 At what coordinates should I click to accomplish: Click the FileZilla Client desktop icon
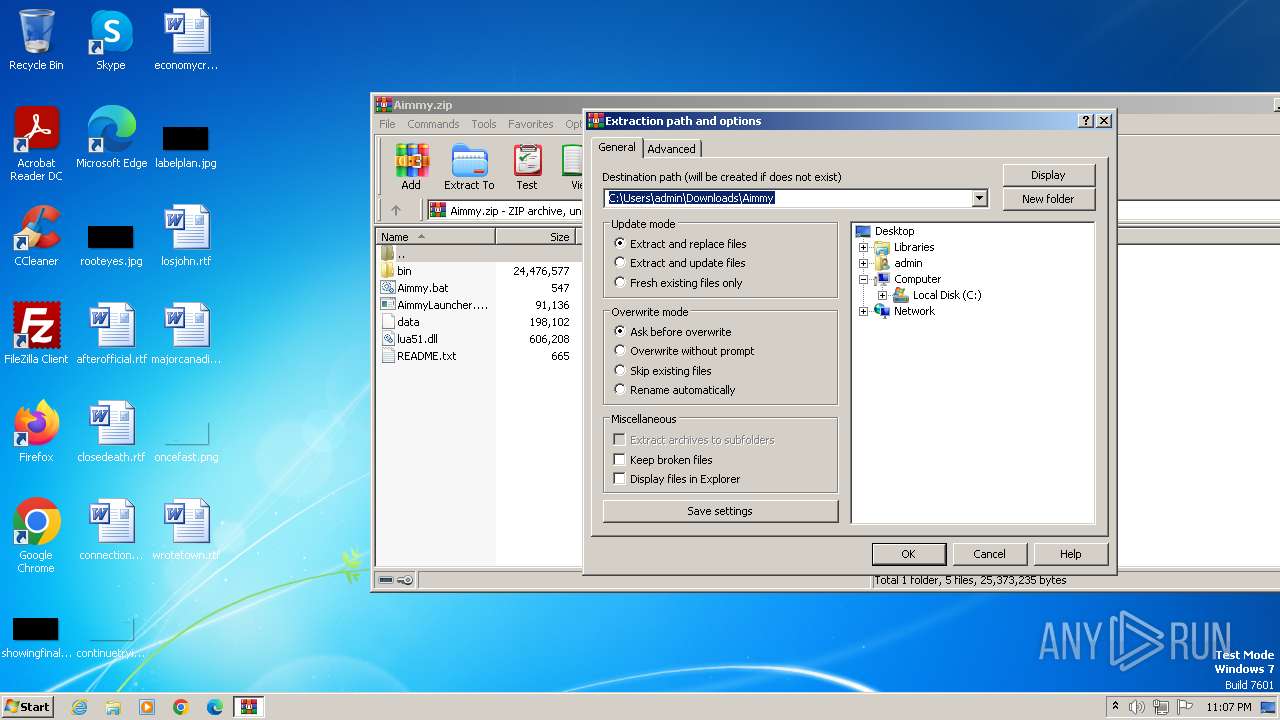click(x=36, y=334)
